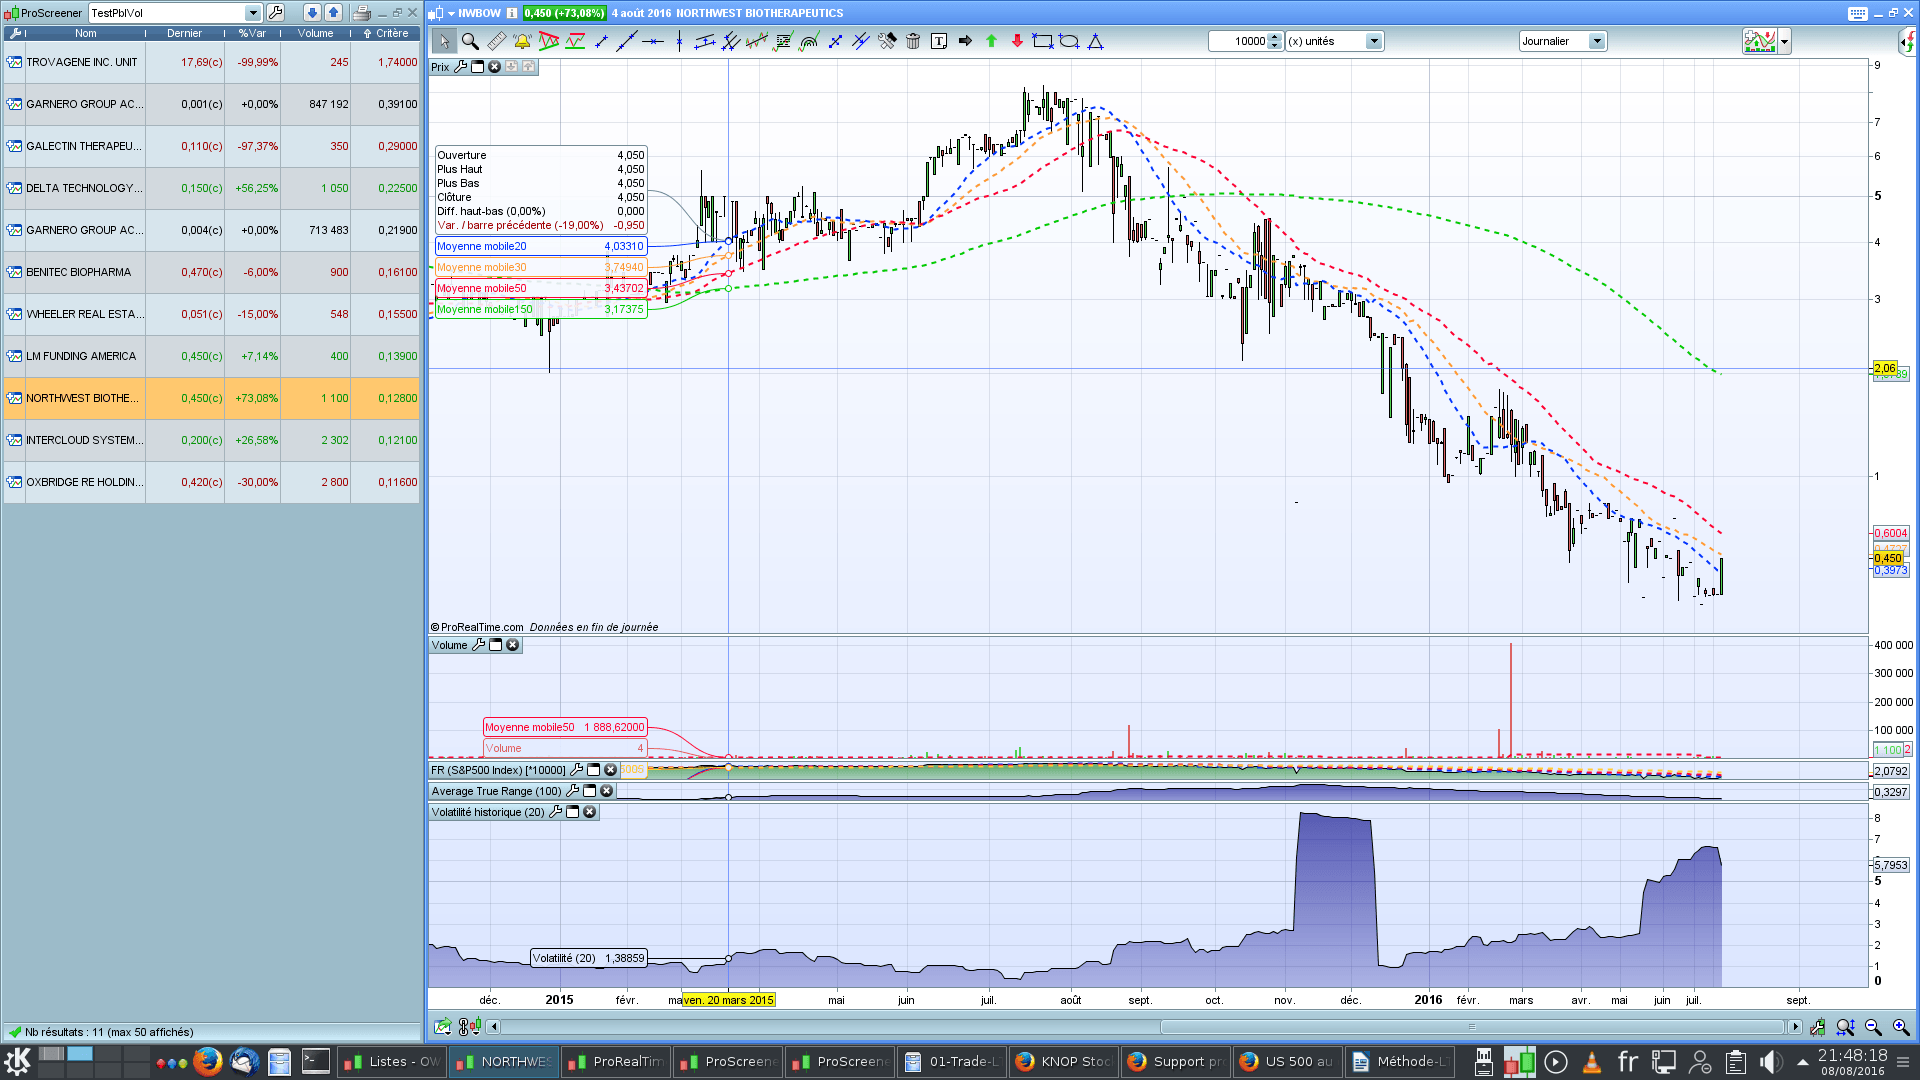Sort the list by the %Var column
The height and width of the screenshot is (1080, 1920).
click(252, 33)
